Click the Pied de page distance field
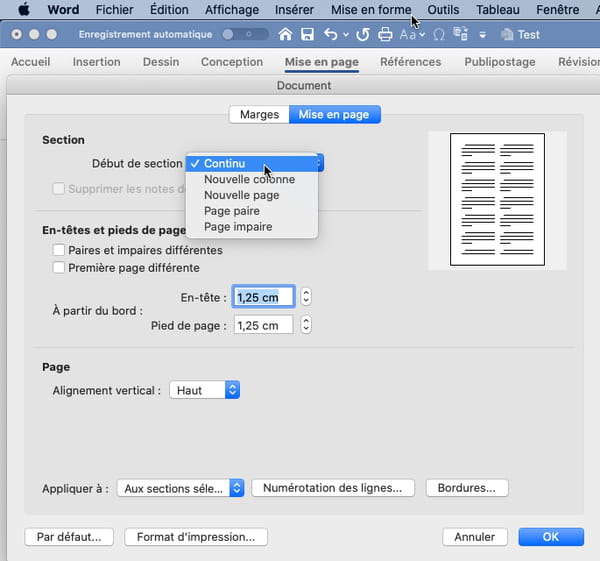 pos(263,325)
